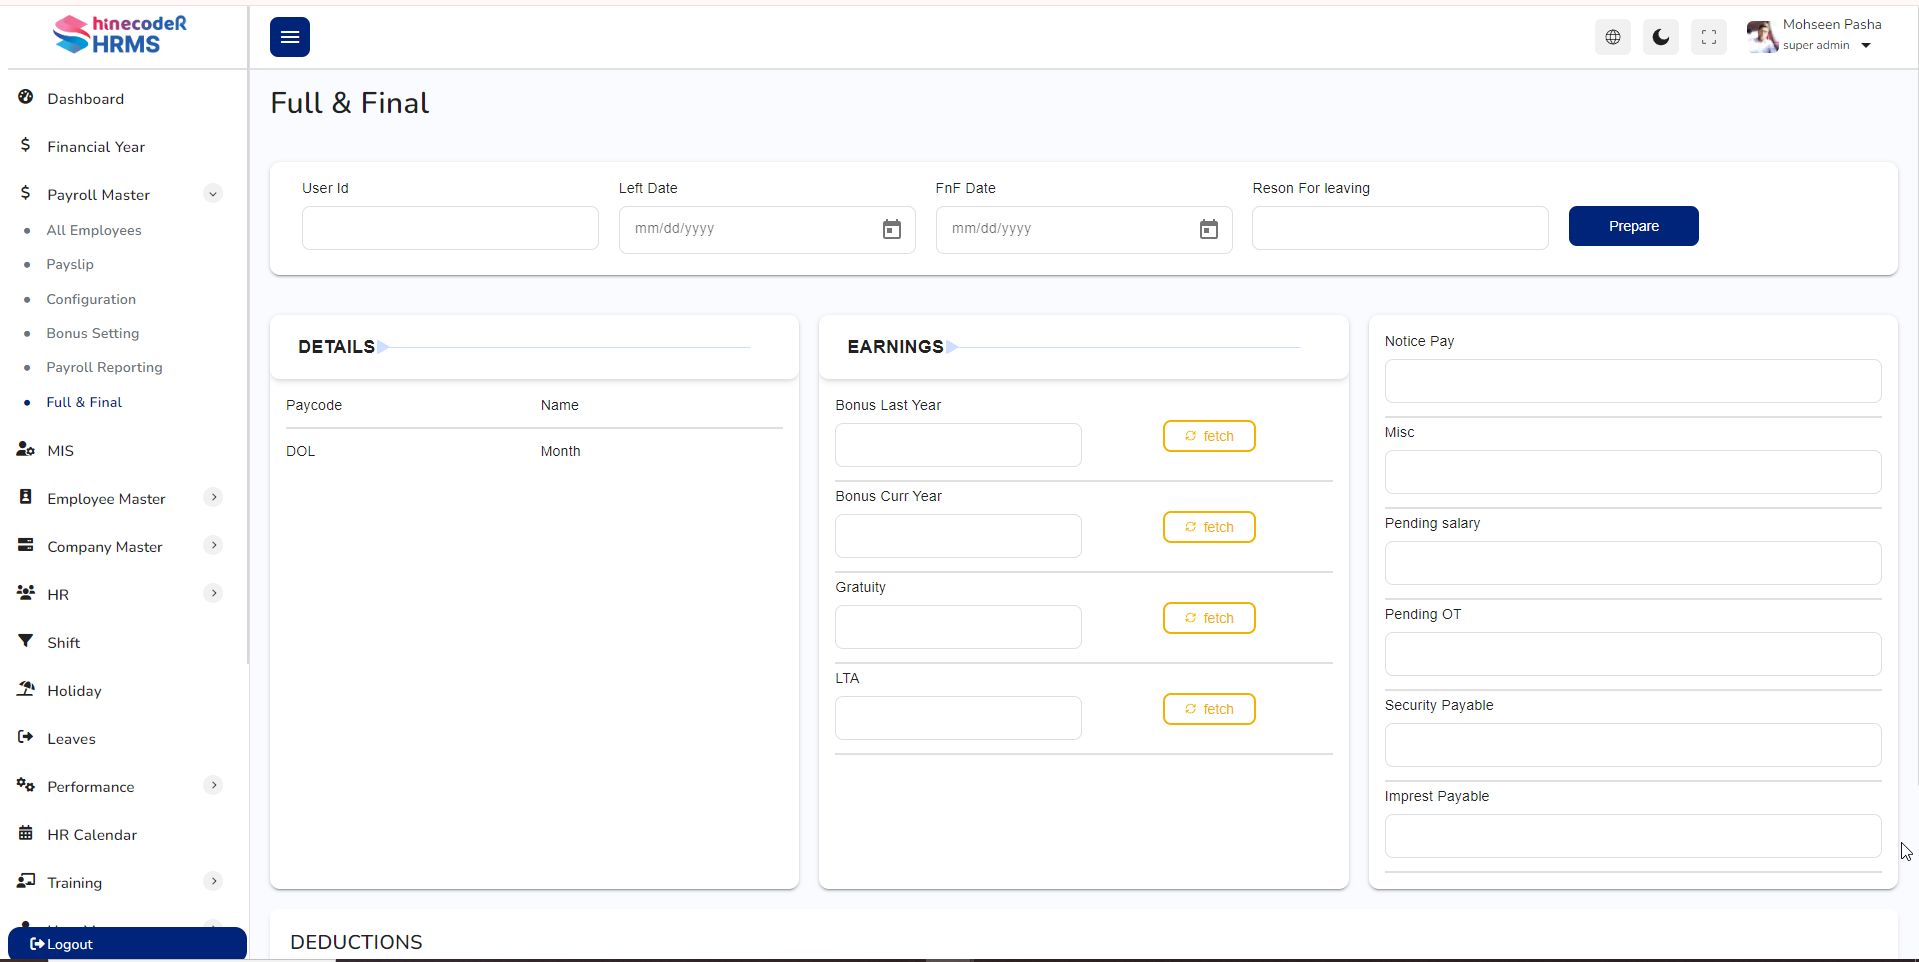Expand the Training menu chevron

point(213,881)
